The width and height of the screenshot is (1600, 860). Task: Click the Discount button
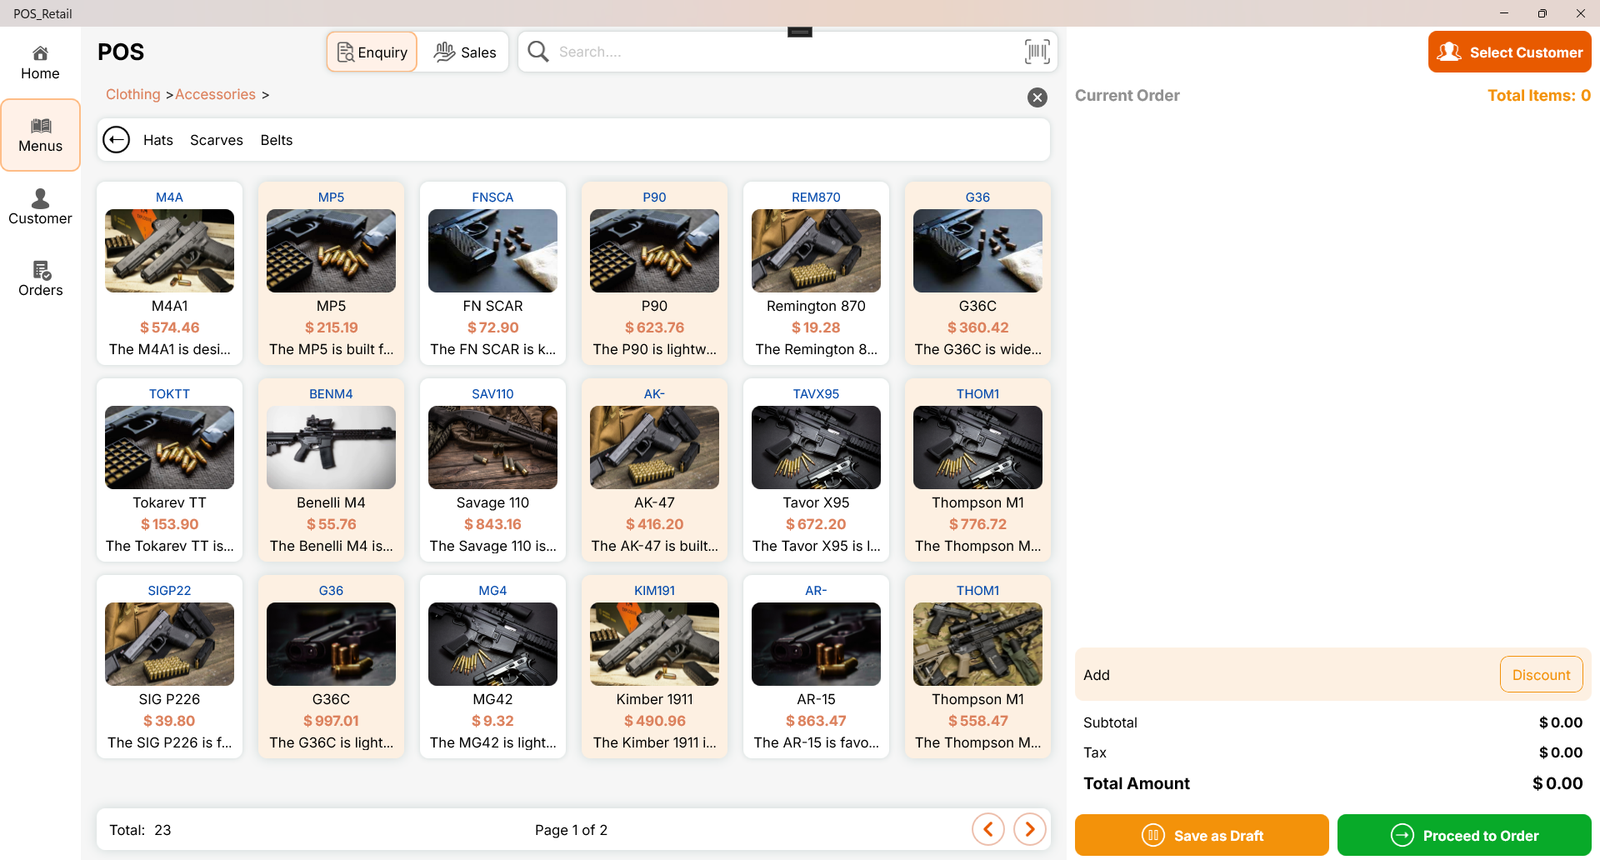(1540, 675)
